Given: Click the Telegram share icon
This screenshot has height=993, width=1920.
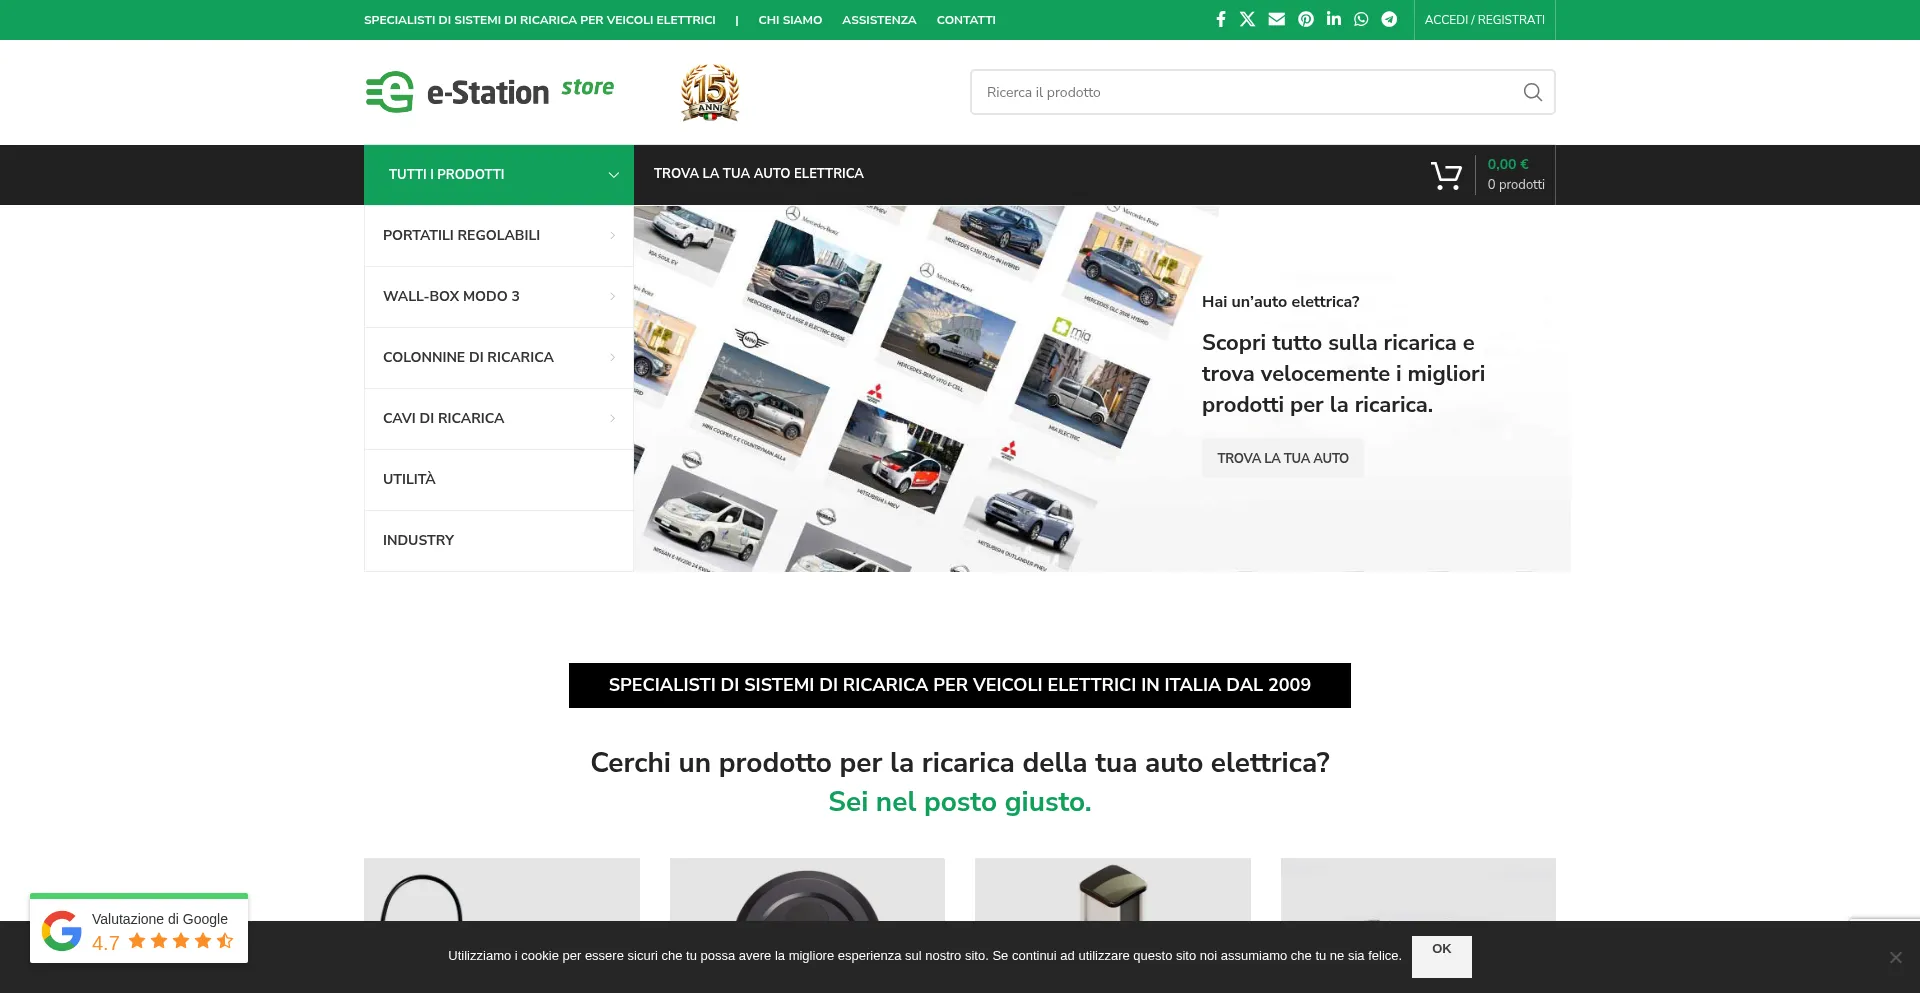Looking at the screenshot, I should 1389,19.
